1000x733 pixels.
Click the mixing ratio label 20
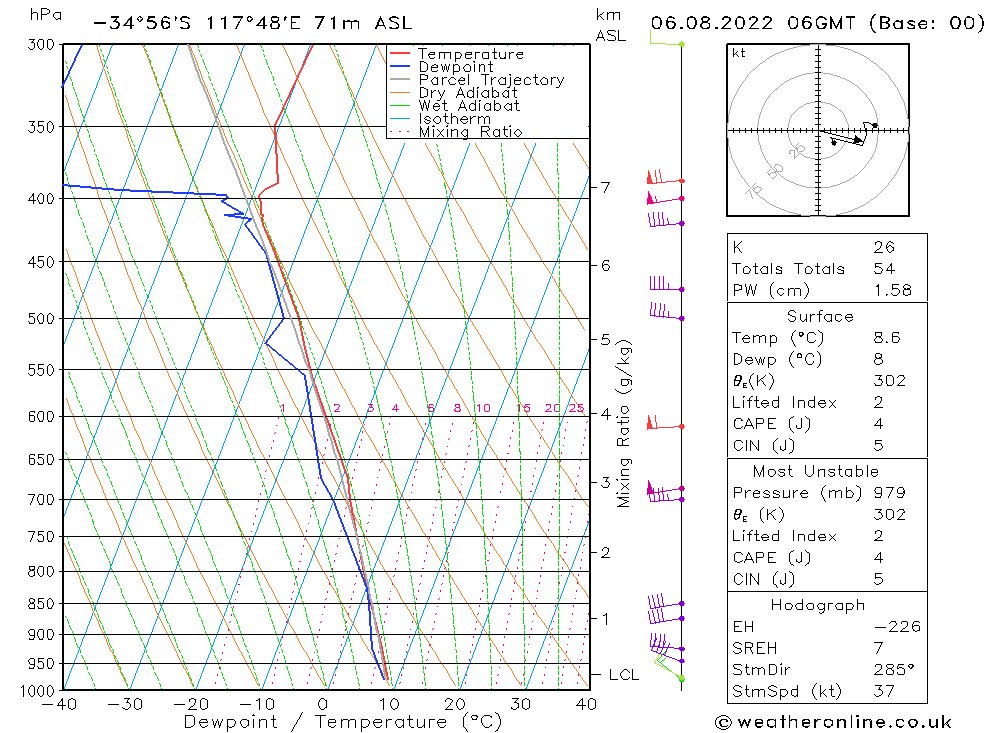point(552,408)
